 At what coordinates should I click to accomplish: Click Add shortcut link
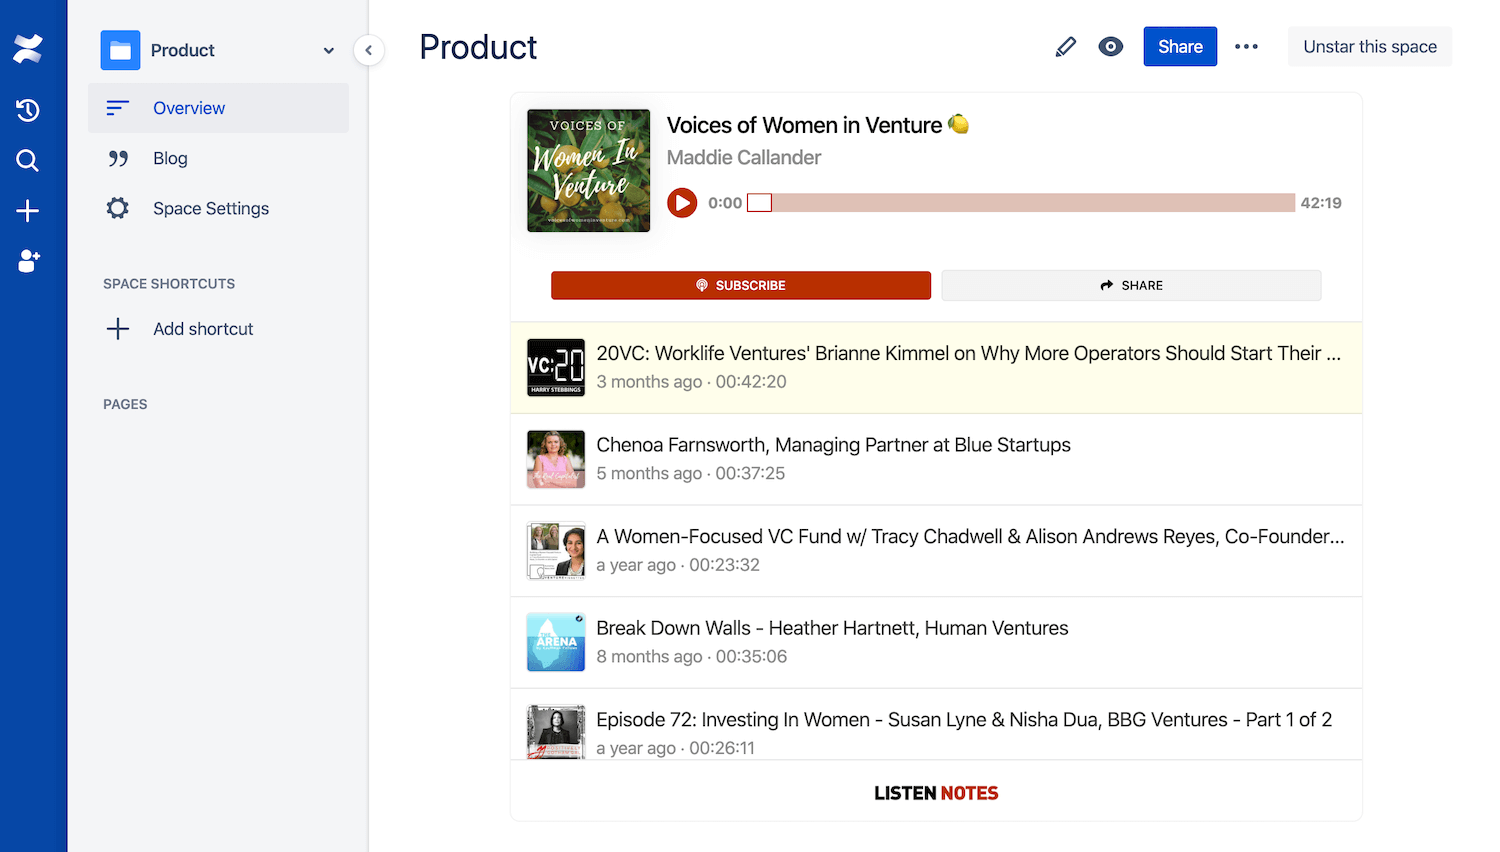coord(203,329)
